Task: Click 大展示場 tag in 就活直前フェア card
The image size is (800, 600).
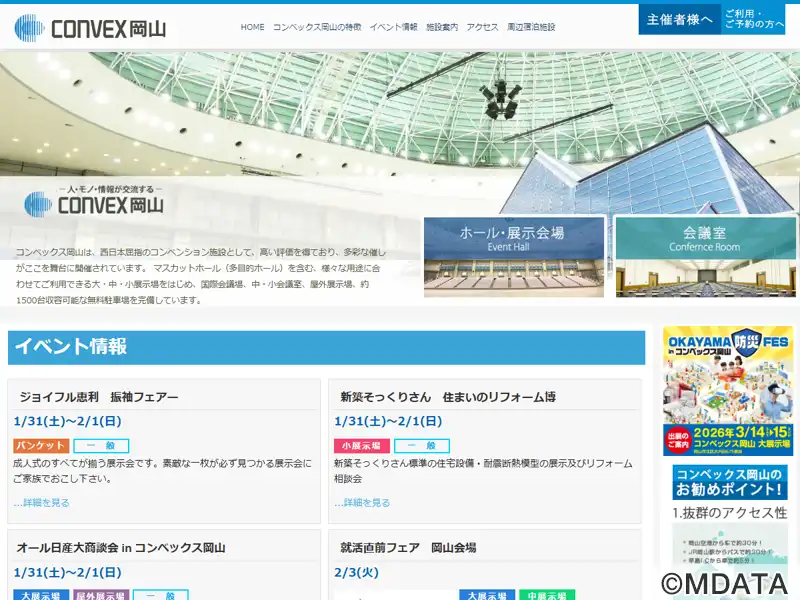Action: [487, 595]
